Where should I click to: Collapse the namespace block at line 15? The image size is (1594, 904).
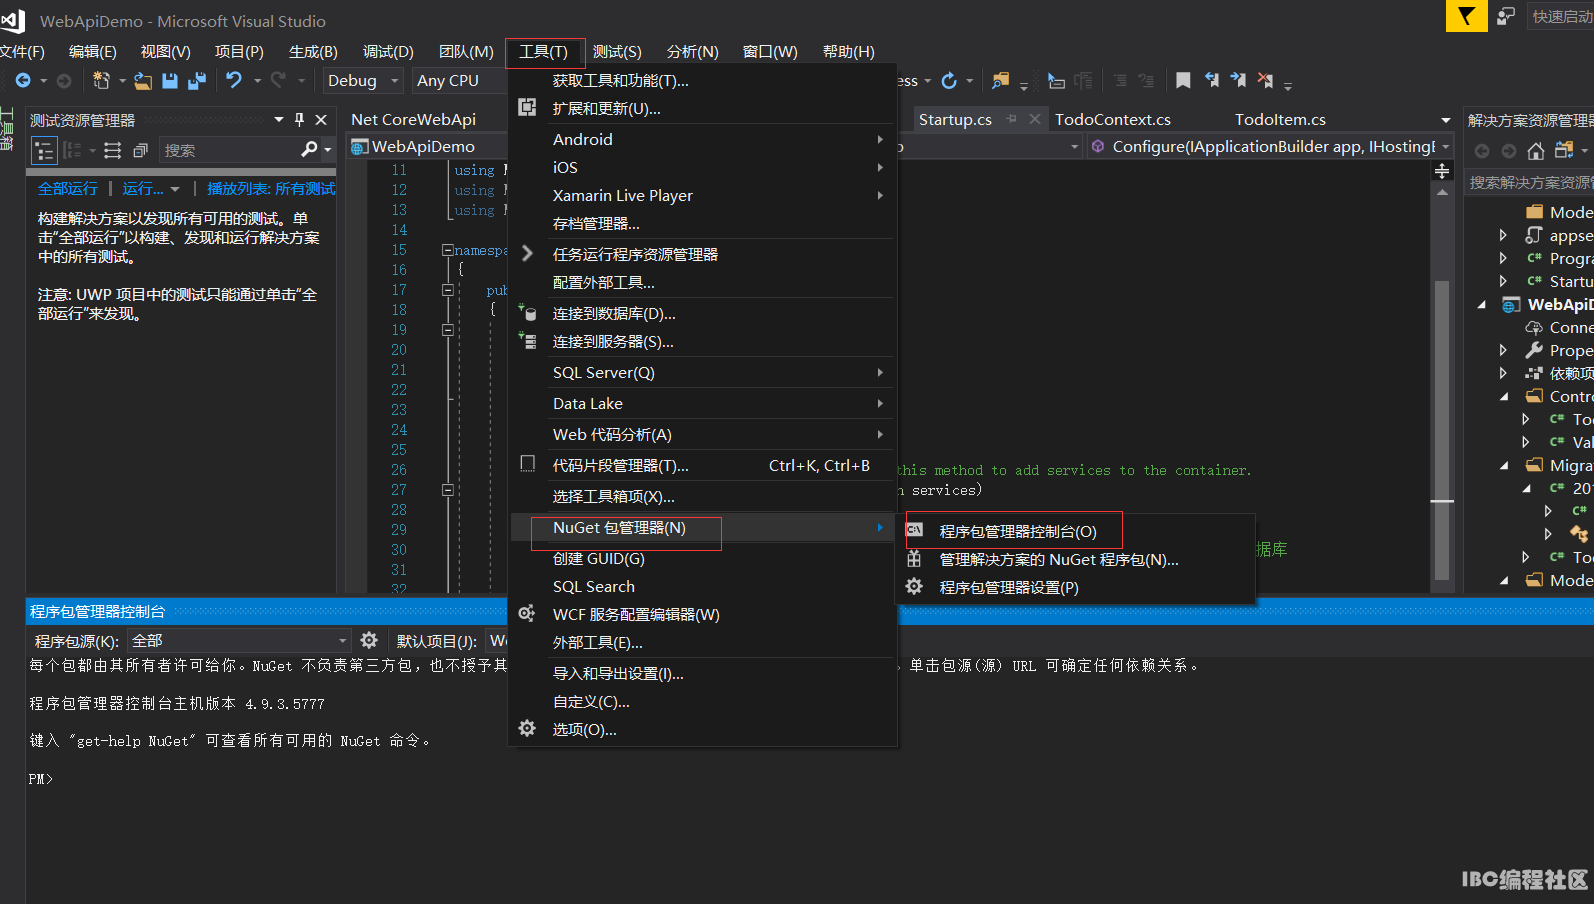coord(448,250)
